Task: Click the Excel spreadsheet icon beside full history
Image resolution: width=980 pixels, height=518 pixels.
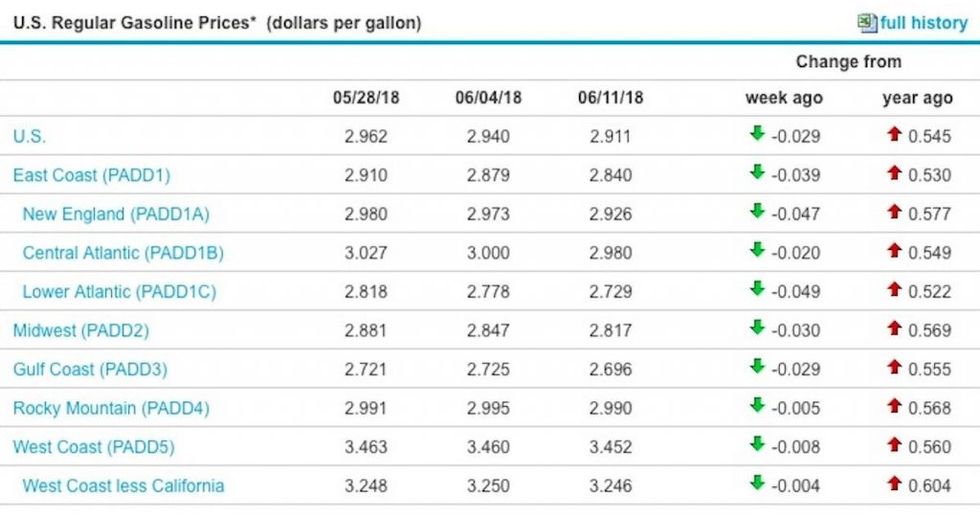Action: [x=867, y=22]
